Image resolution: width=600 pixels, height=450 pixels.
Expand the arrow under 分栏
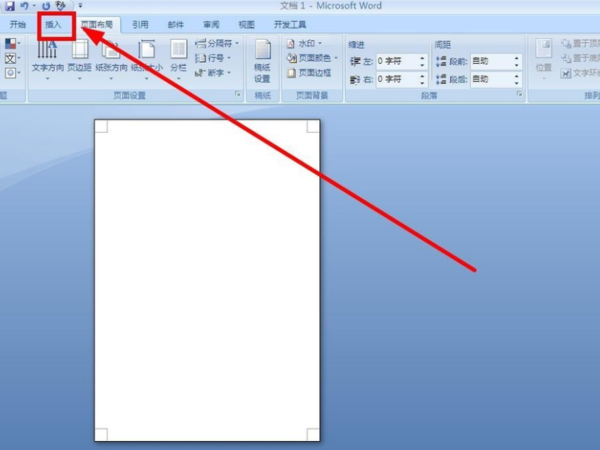point(178,79)
